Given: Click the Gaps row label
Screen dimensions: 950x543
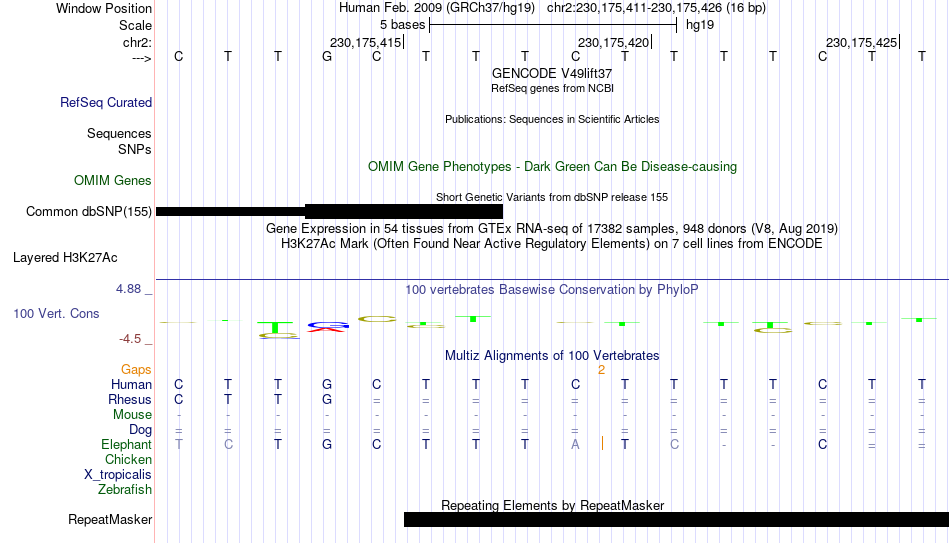Looking at the screenshot, I should pos(136,370).
